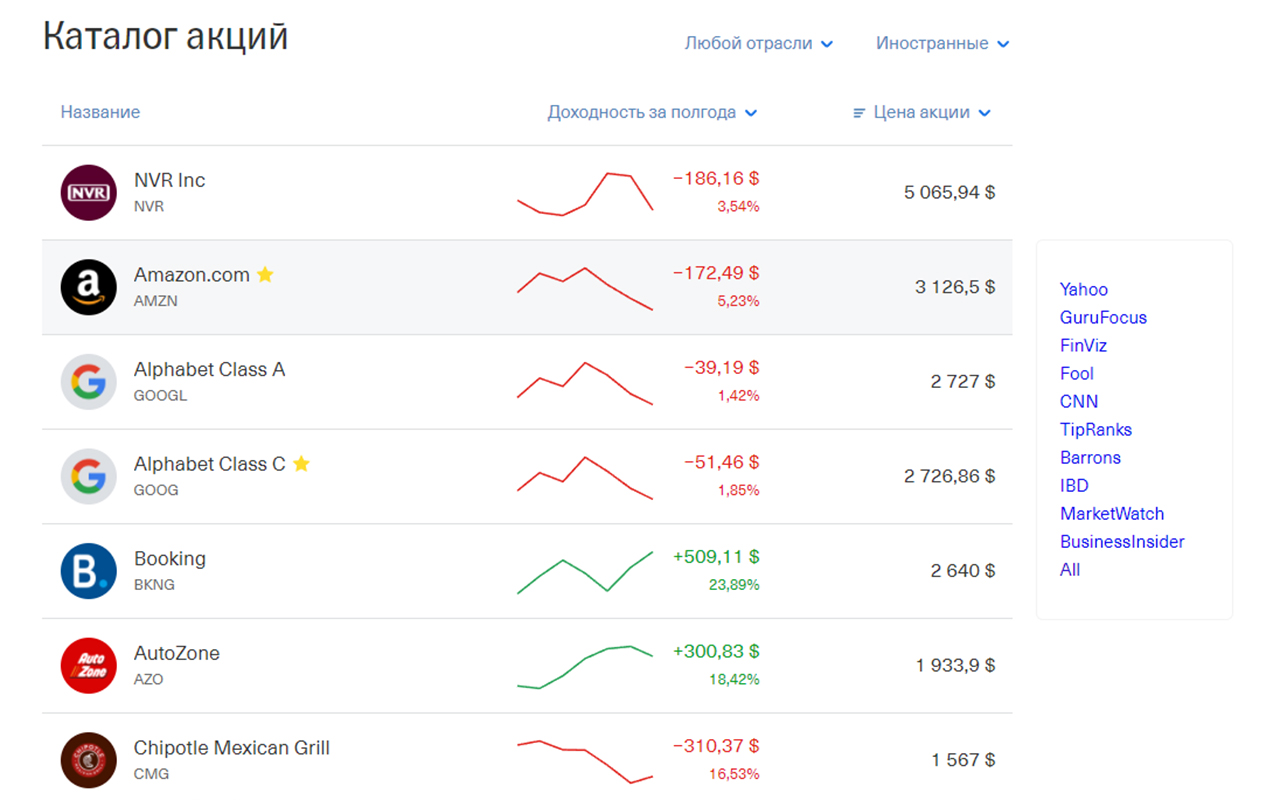This screenshot has width=1280, height=800.
Task: Toggle the favorite star next to Amazon.com
Action: click(265, 274)
